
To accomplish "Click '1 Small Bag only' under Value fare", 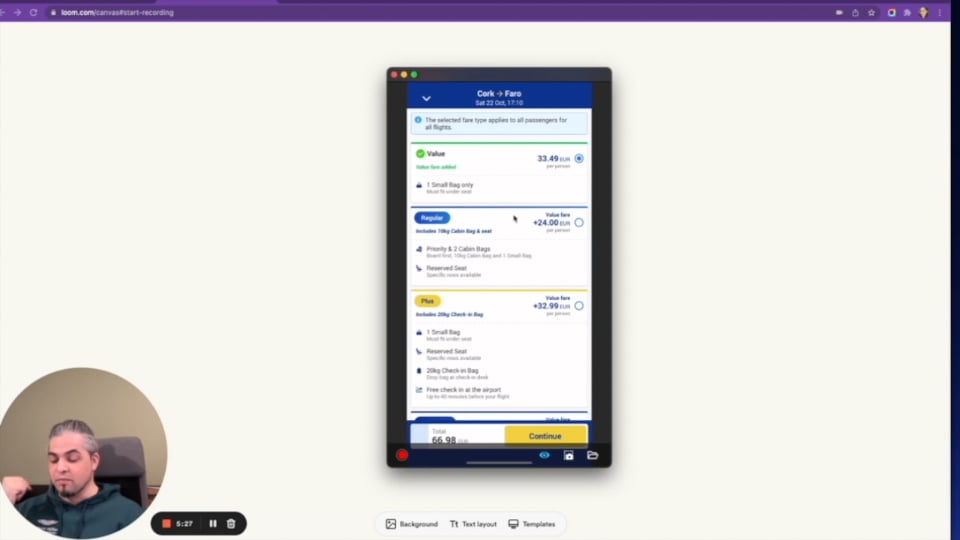I will (x=449, y=185).
